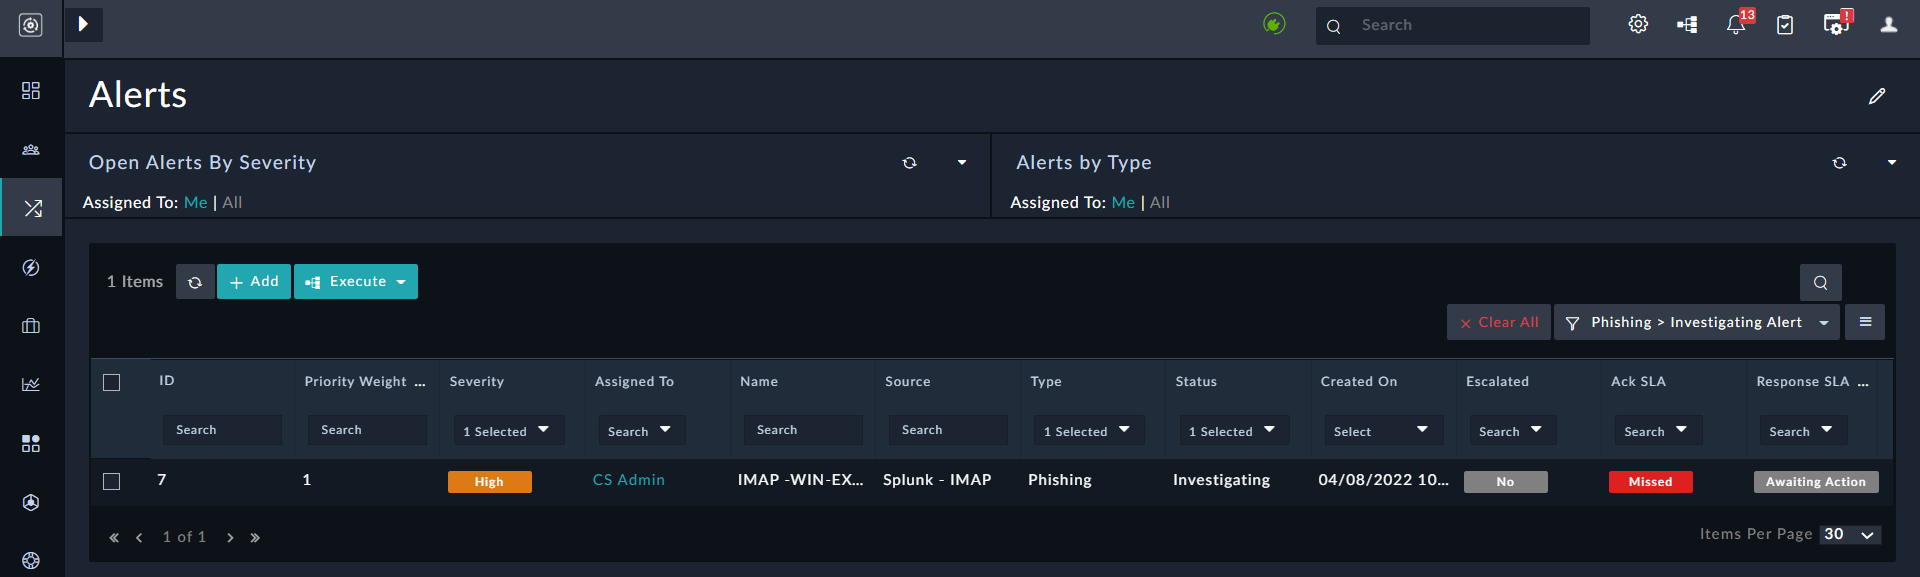Image resolution: width=1920 pixels, height=577 pixels.
Task: Expand the Severity filter dropdown
Action: 508,431
